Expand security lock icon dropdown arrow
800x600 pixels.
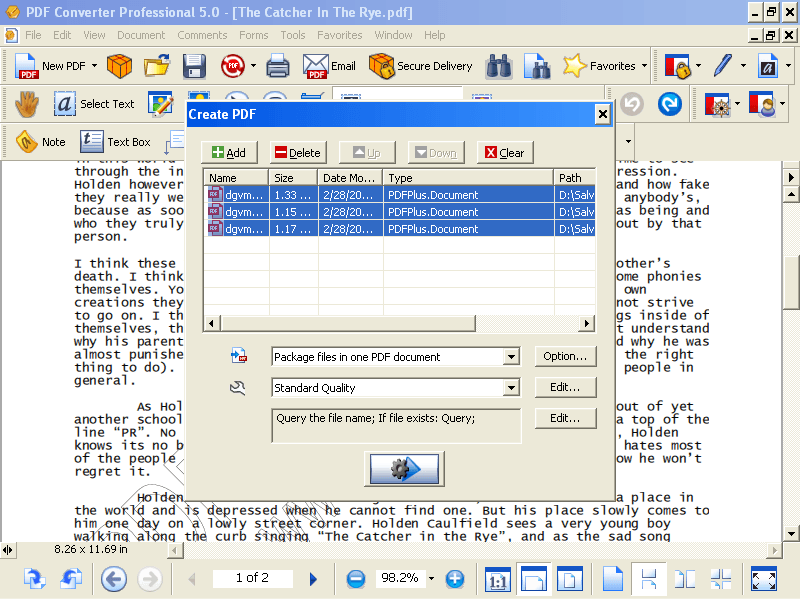[x=698, y=66]
